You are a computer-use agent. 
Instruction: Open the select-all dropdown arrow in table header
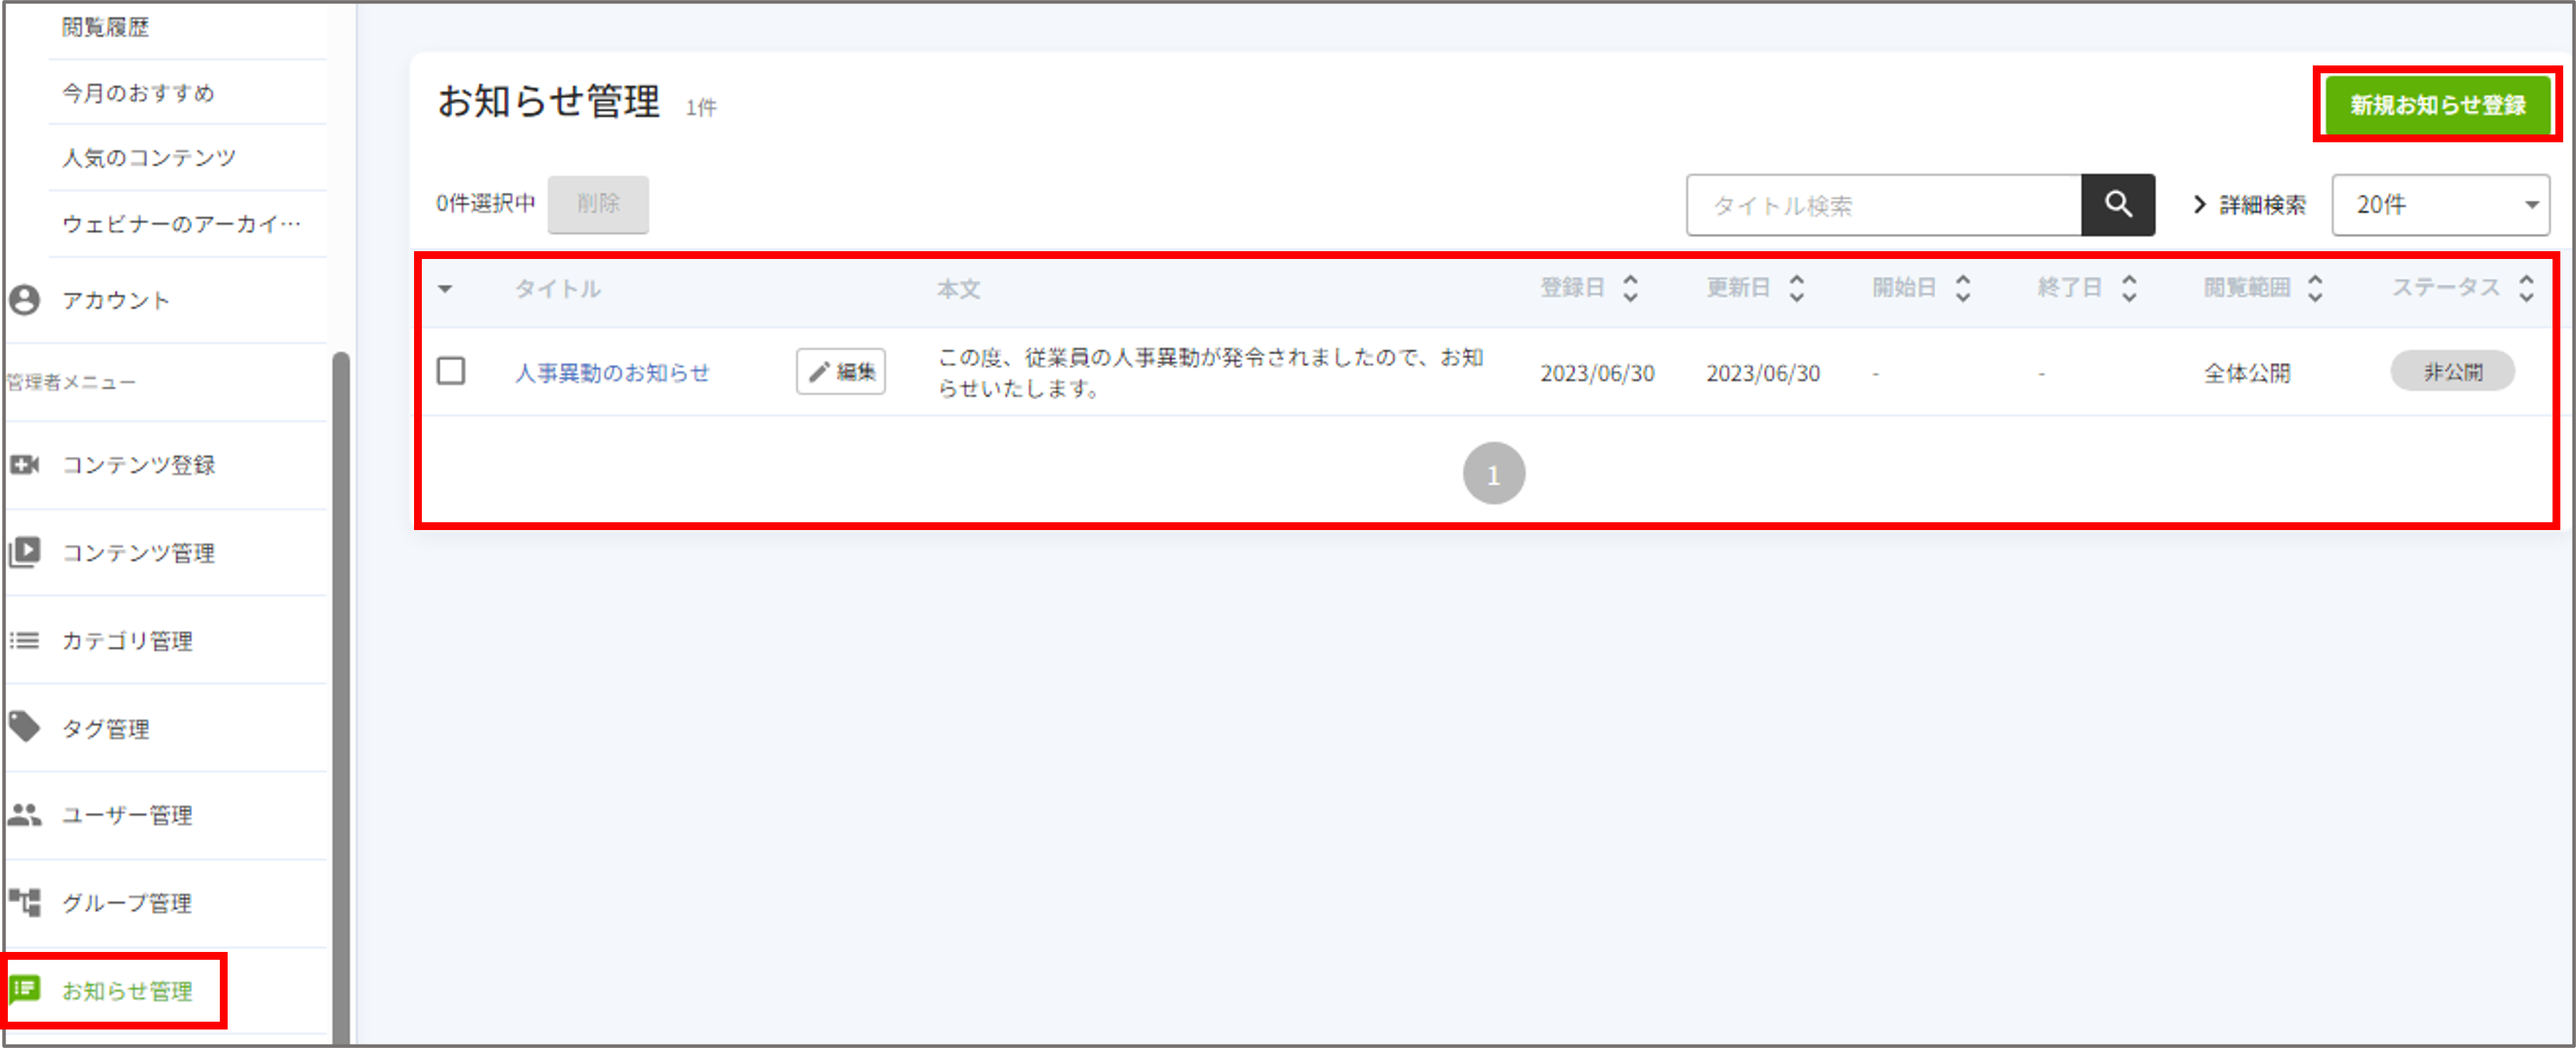tap(445, 290)
